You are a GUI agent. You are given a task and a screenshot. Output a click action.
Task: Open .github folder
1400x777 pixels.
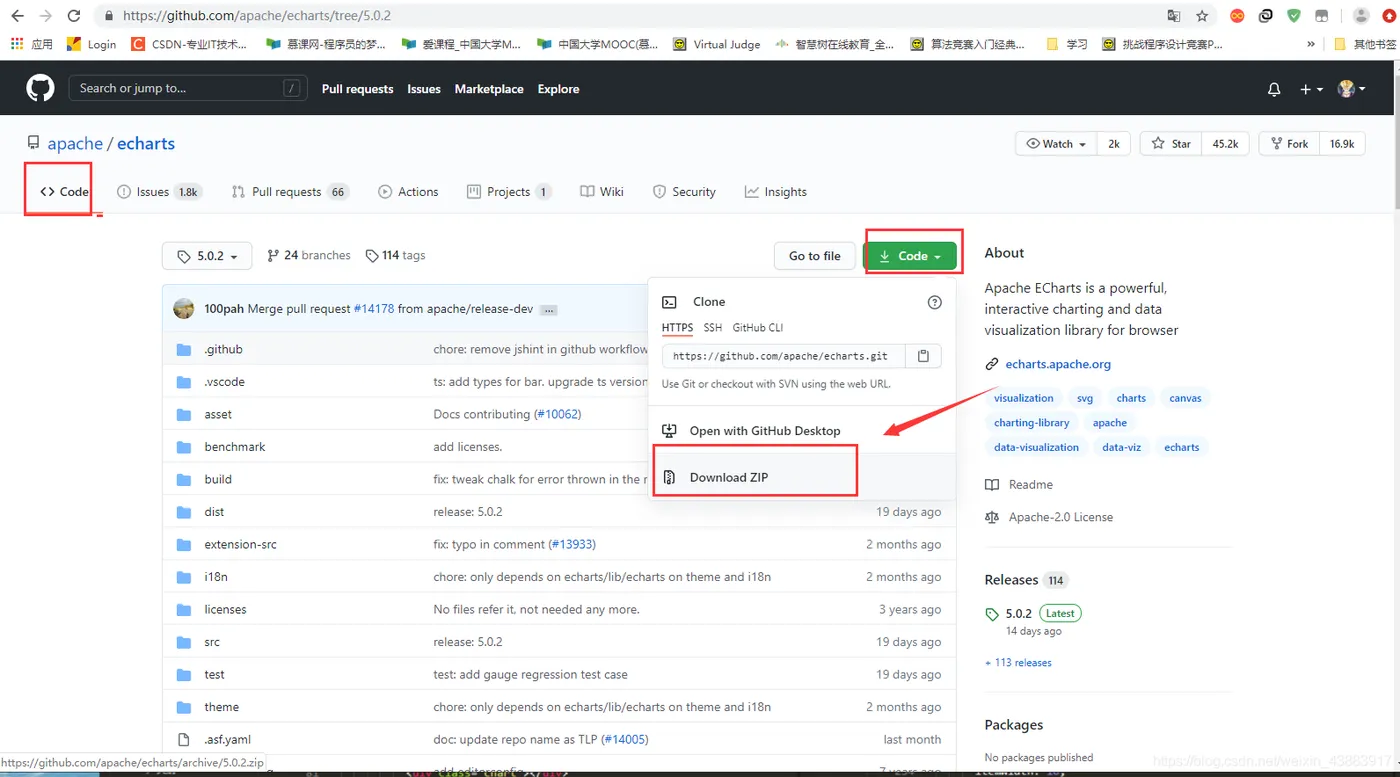(223, 349)
